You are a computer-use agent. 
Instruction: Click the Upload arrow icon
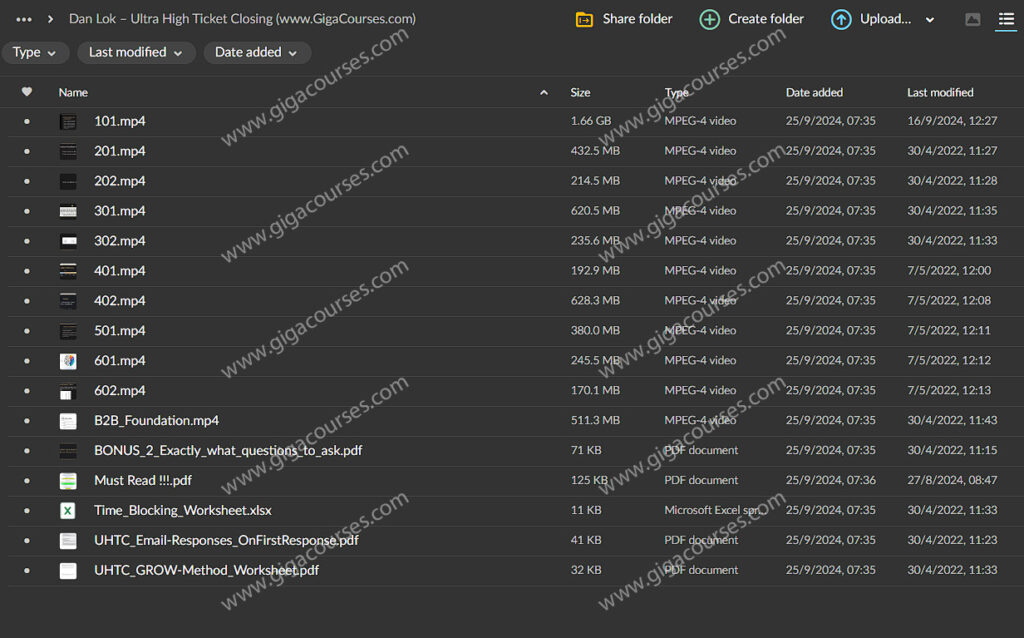pyautogui.click(x=841, y=19)
